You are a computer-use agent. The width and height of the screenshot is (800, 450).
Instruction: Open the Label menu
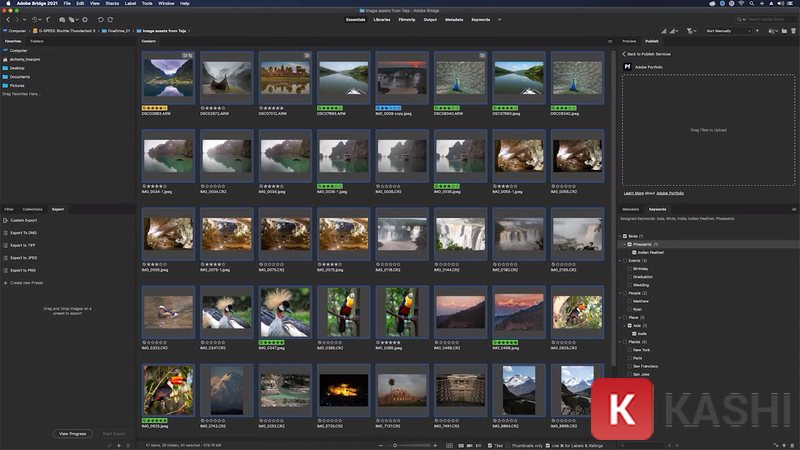coord(131,3)
